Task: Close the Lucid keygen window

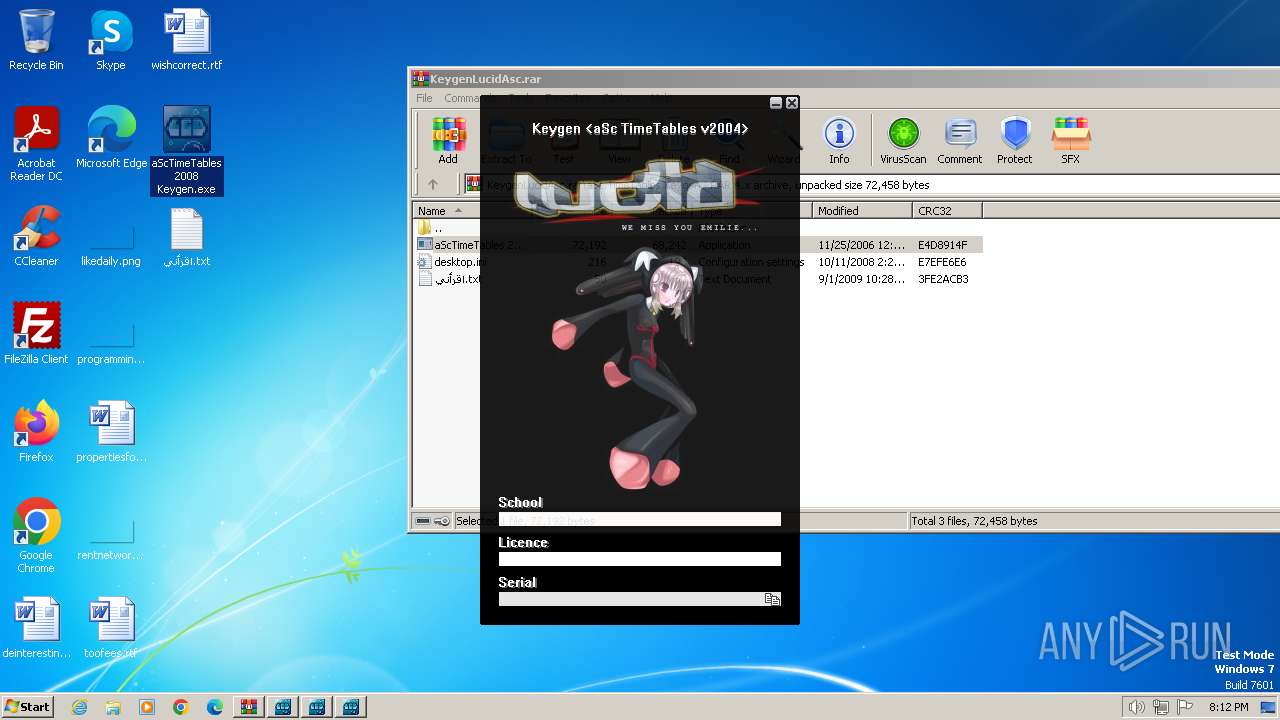Action: [792, 103]
